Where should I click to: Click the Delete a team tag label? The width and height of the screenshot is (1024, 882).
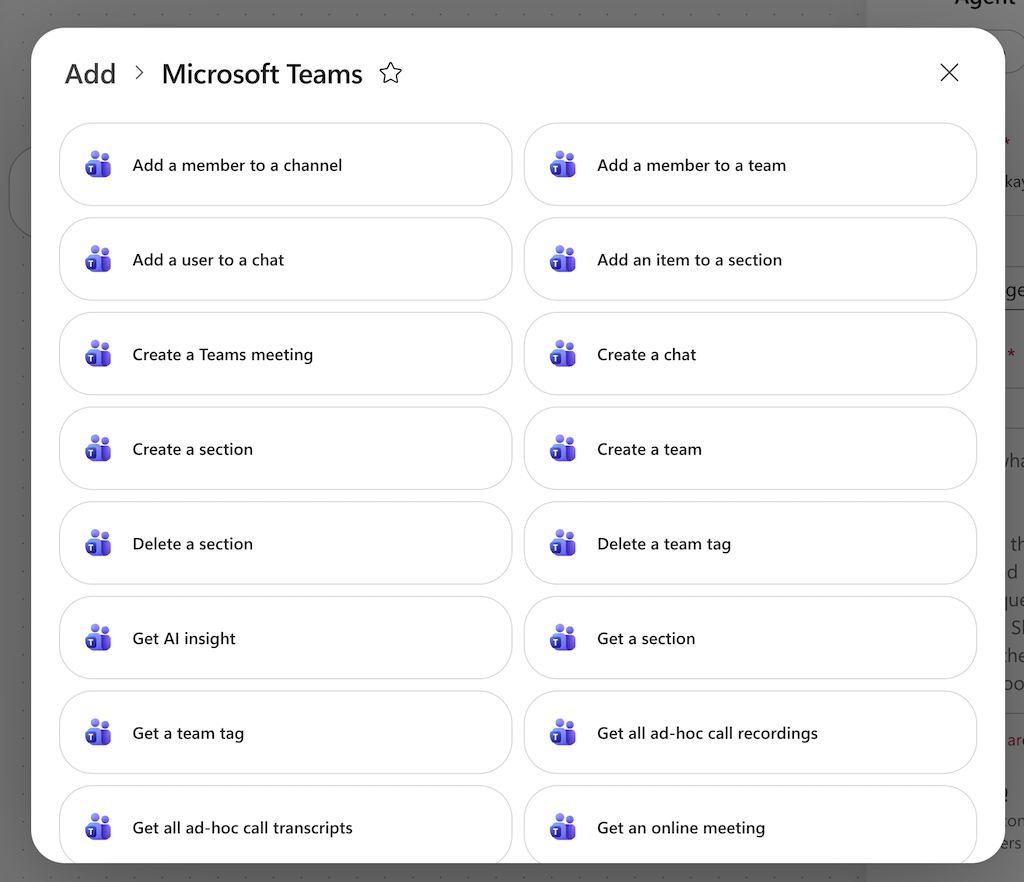664,544
